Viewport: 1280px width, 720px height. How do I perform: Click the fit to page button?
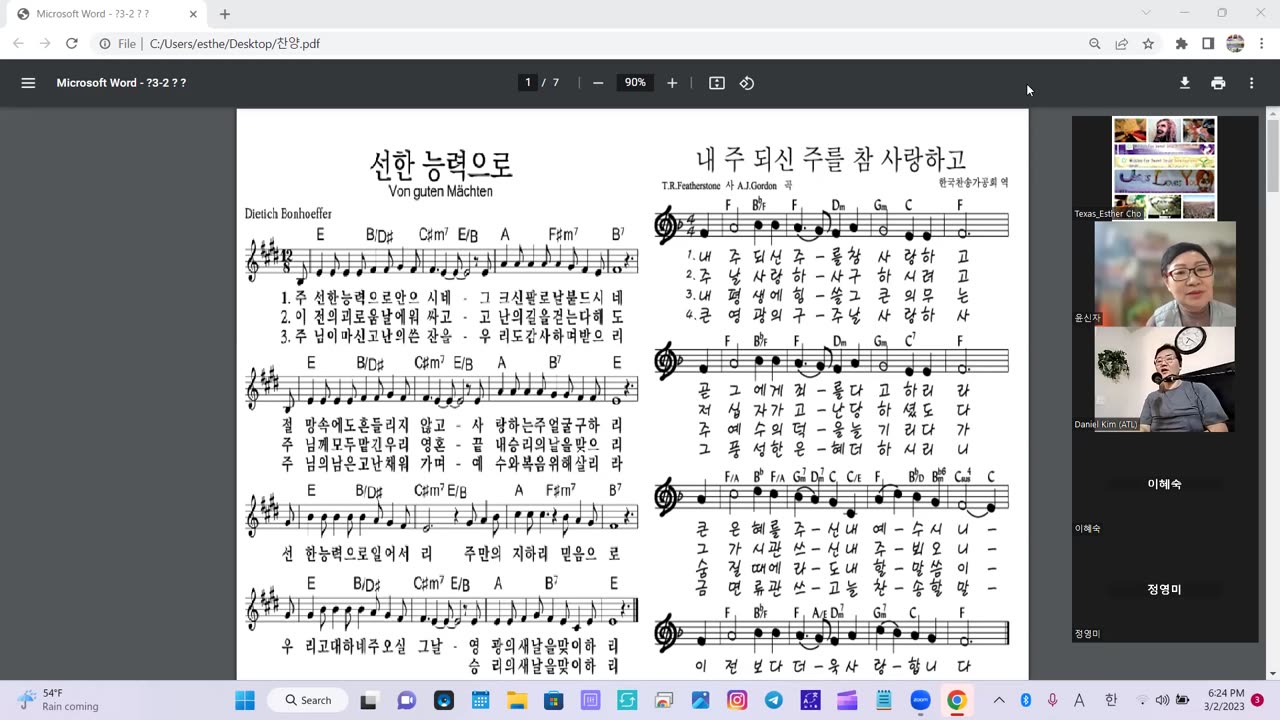[x=717, y=83]
